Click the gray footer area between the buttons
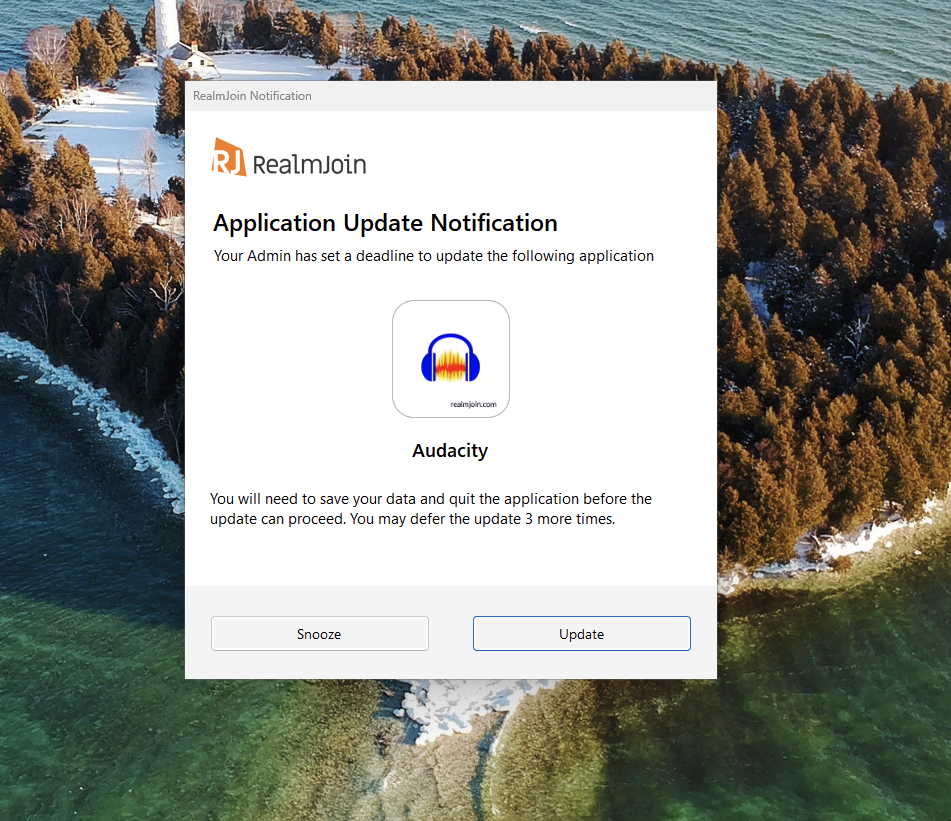 pyautogui.click(x=450, y=634)
